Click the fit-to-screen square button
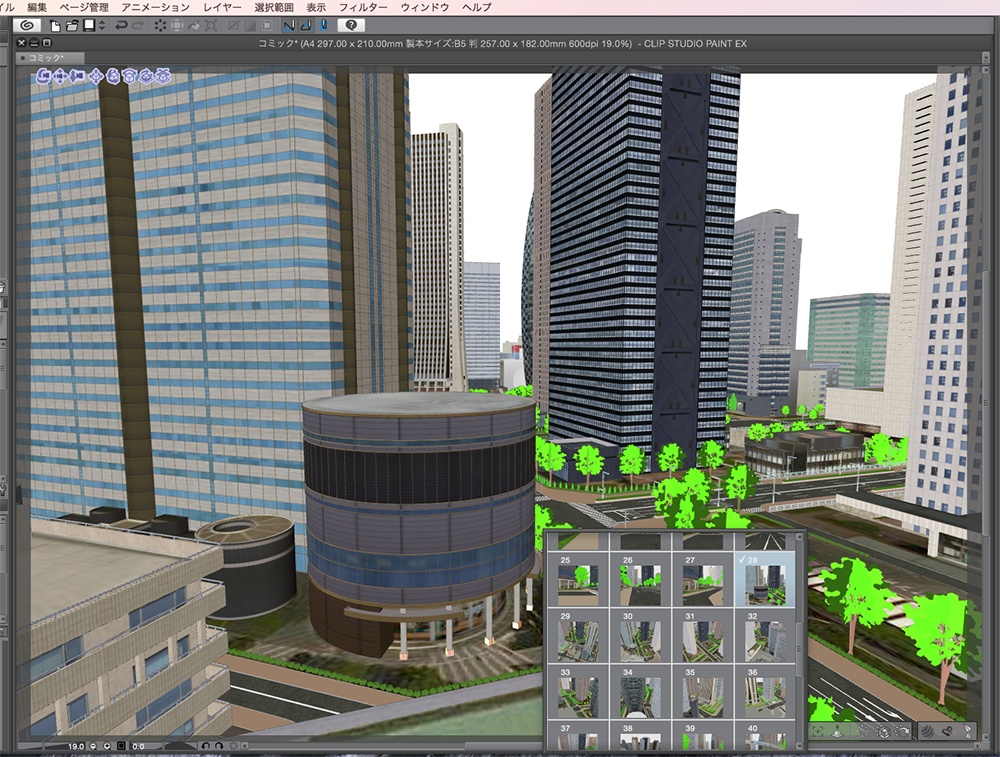The image size is (1000, 757). point(121,746)
